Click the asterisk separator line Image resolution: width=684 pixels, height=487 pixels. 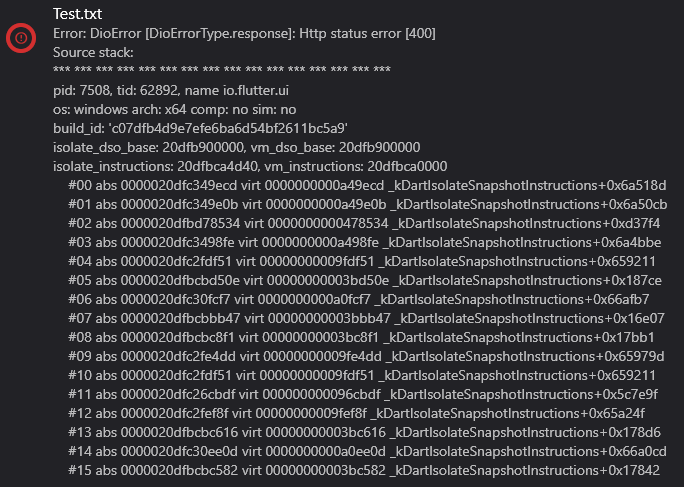click(x=222, y=70)
